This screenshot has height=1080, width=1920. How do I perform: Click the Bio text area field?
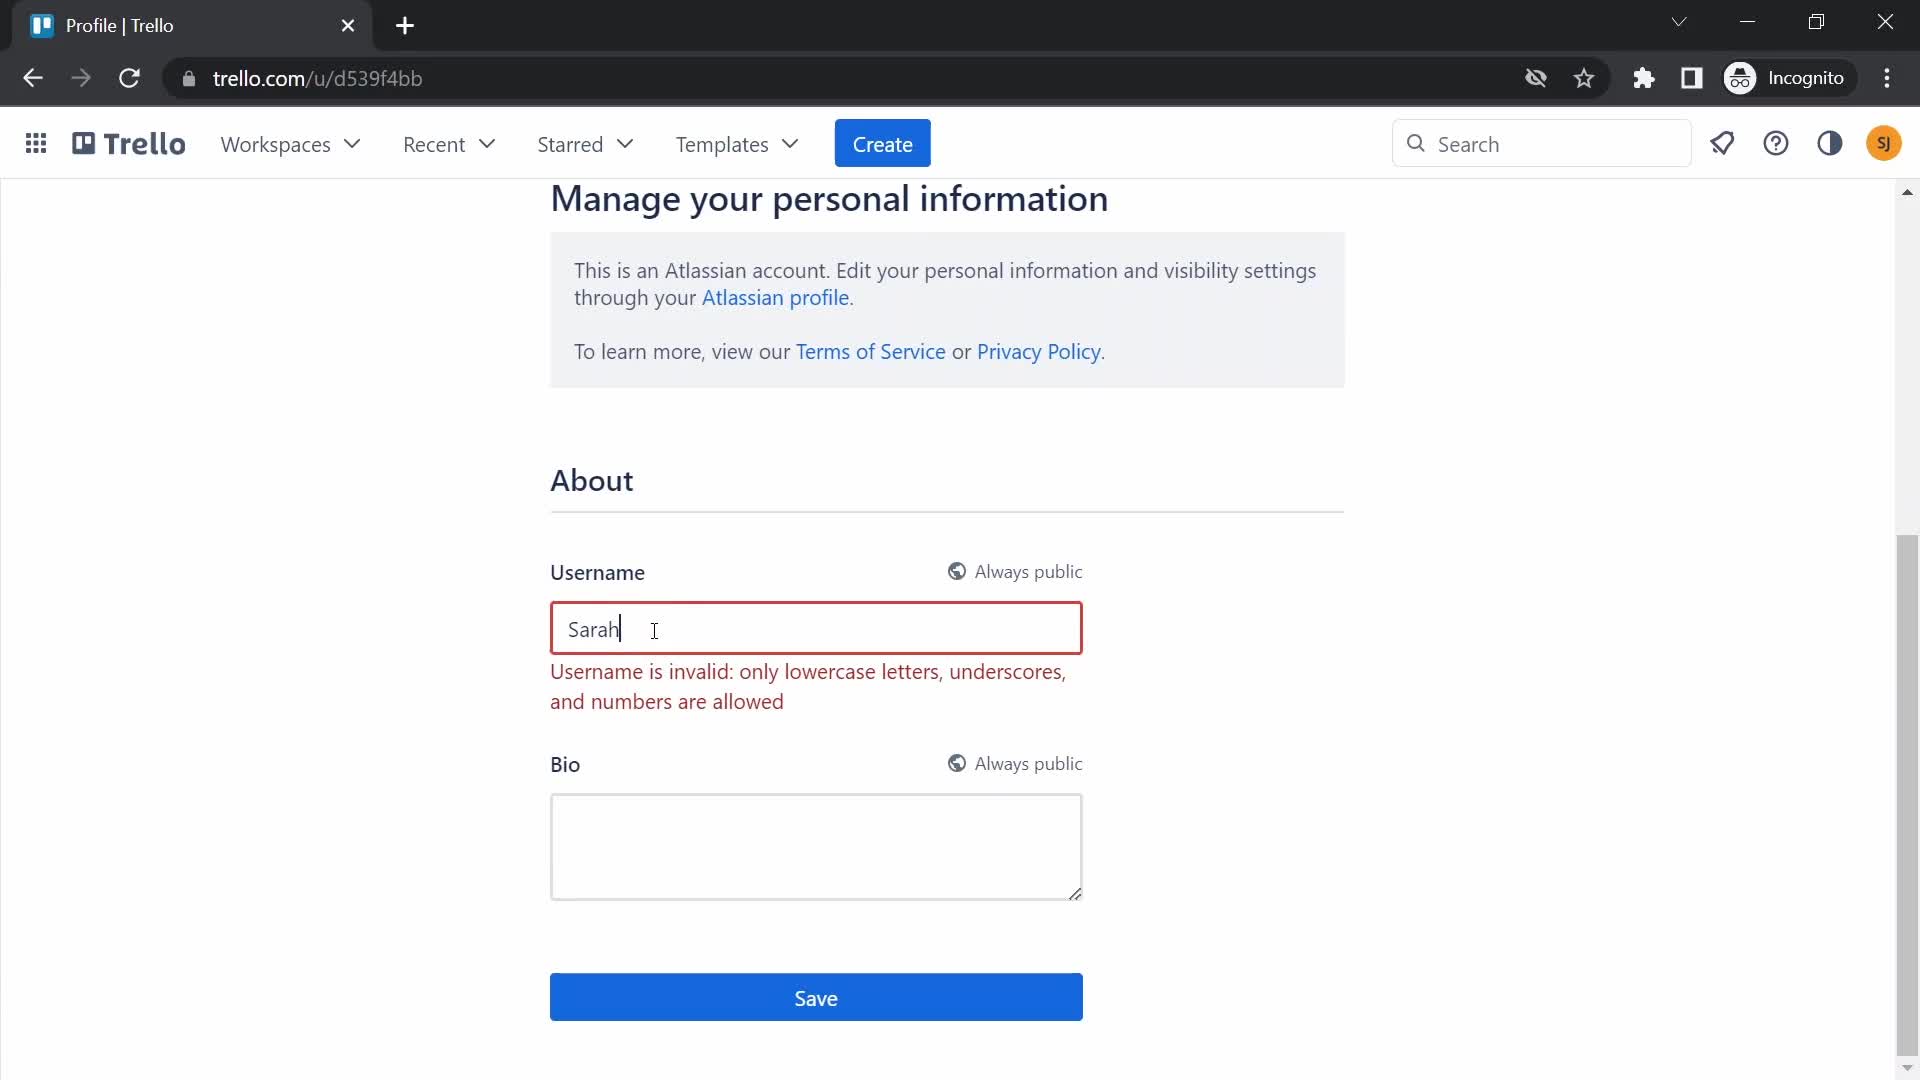(815, 845)
